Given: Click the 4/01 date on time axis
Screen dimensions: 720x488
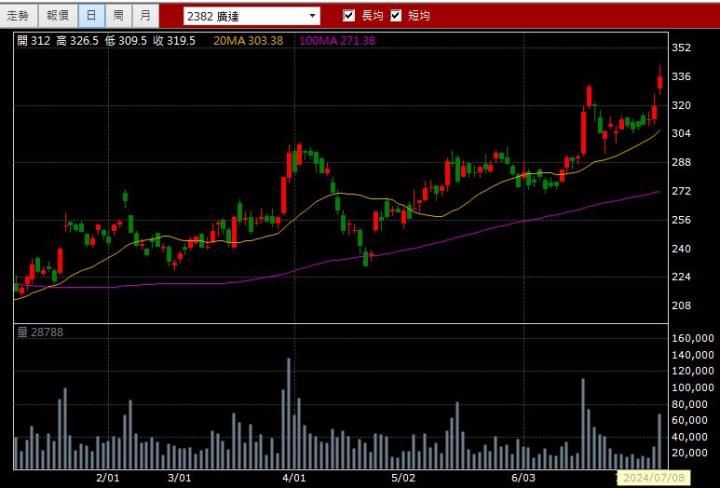Looking at the screenshot, I should (x=293, y=479).
